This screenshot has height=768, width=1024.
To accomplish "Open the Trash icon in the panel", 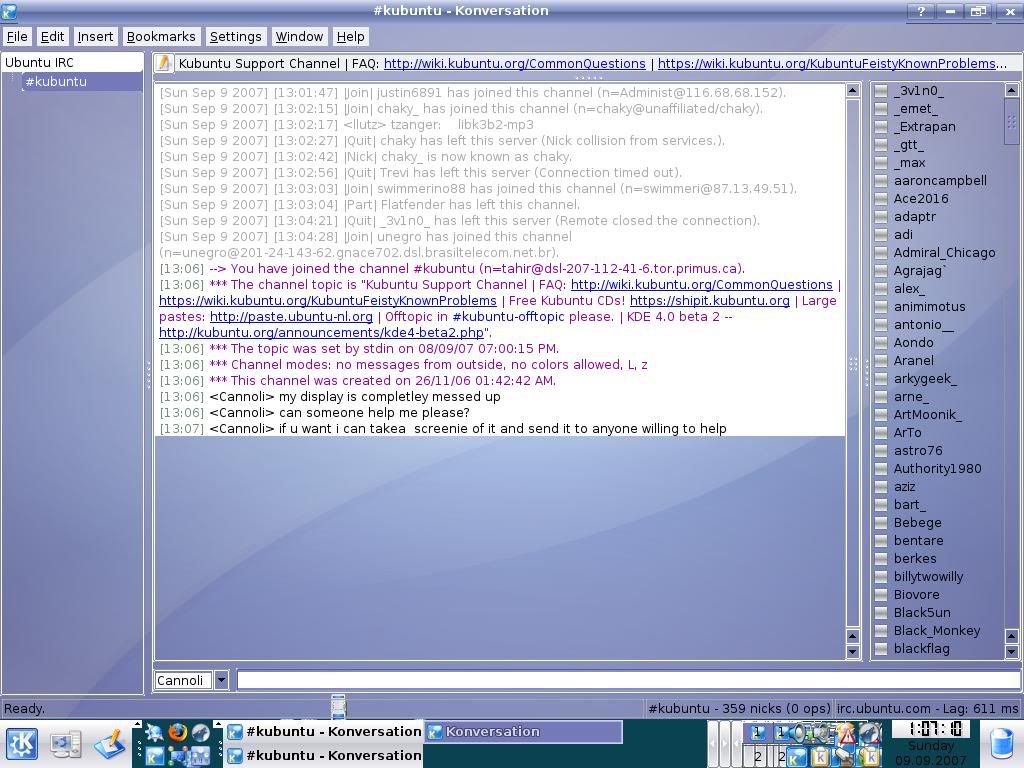I will [x=1001, y=744].
